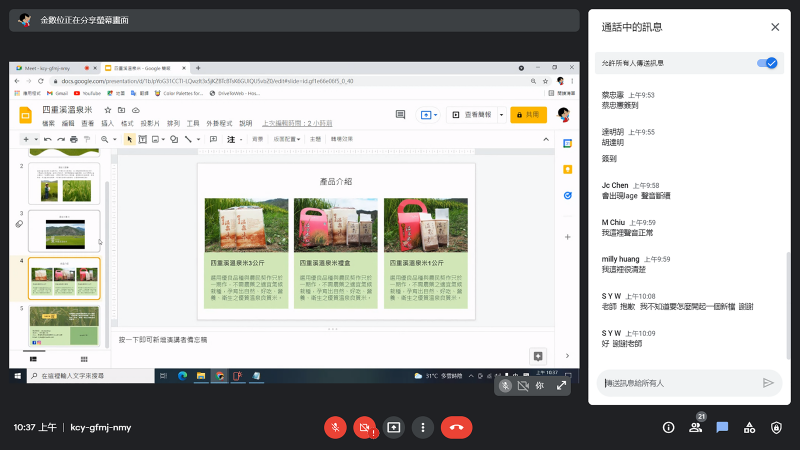Click the redo arrow in Slides toolbar

pyautogui.click(x=61, y=139)
